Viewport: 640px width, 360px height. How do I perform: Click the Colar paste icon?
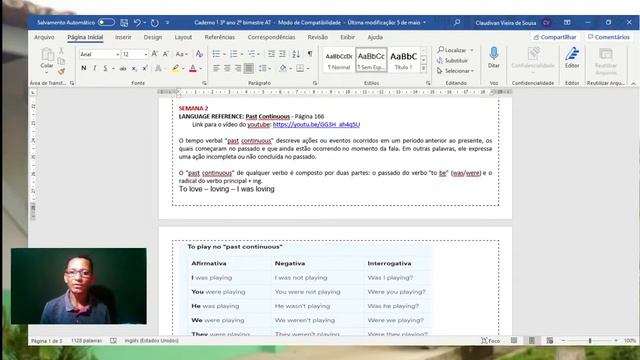pos(47,55)
